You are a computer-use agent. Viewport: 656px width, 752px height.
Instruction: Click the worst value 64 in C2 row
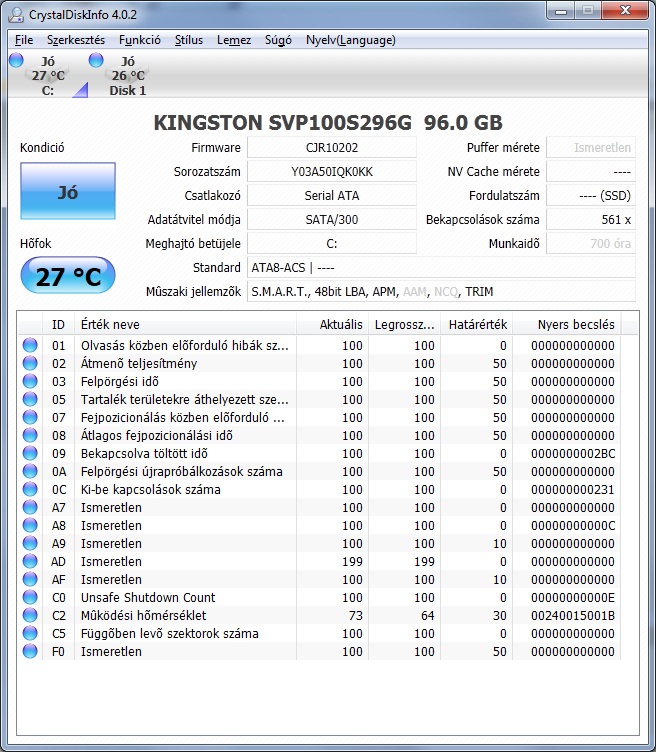(428, 615)
